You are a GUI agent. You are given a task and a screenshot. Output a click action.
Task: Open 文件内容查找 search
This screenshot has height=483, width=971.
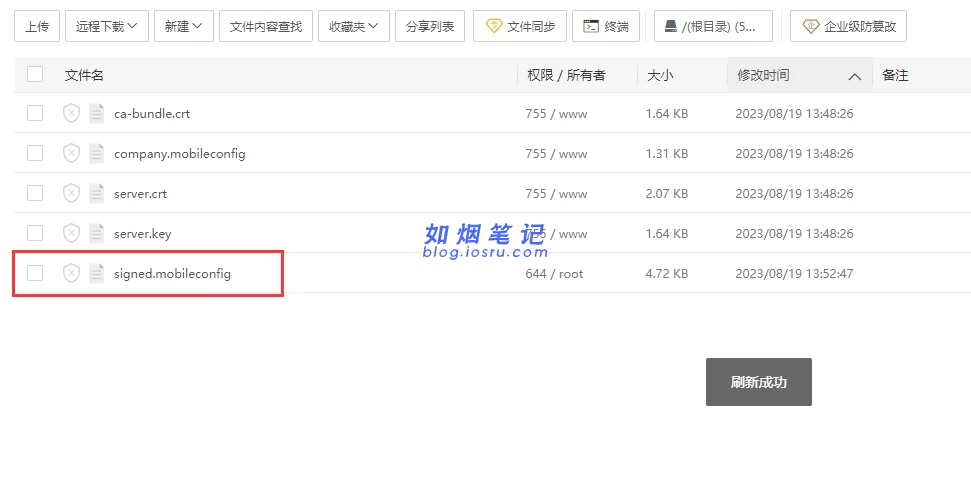(266, 26)
